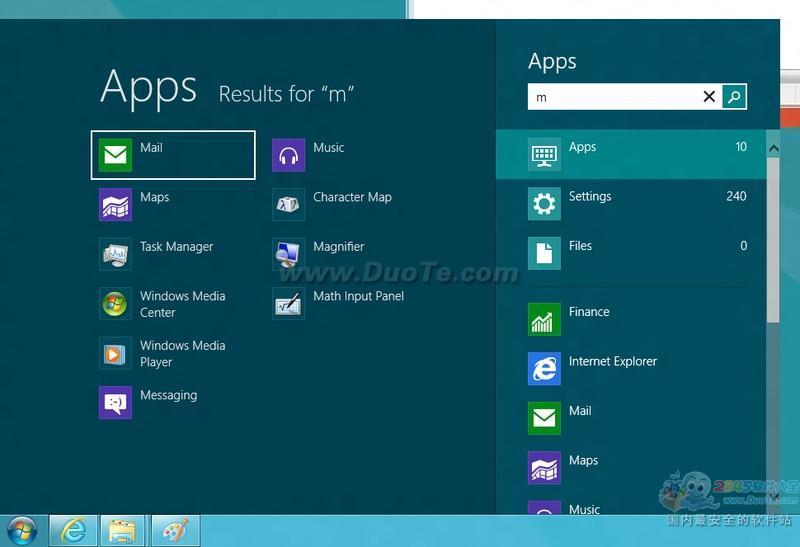The image size is (800, 547).
Task: Click Music label at bottom of search pane
Action: tap(584, 509)
